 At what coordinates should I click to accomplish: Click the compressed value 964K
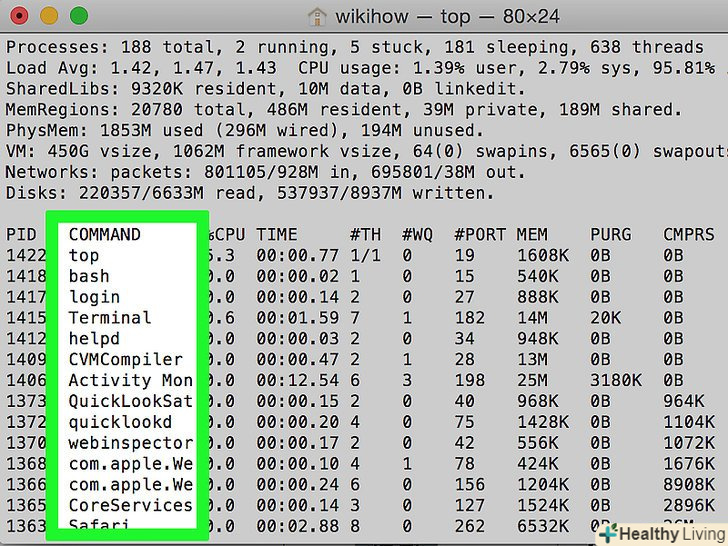point(683,401)
